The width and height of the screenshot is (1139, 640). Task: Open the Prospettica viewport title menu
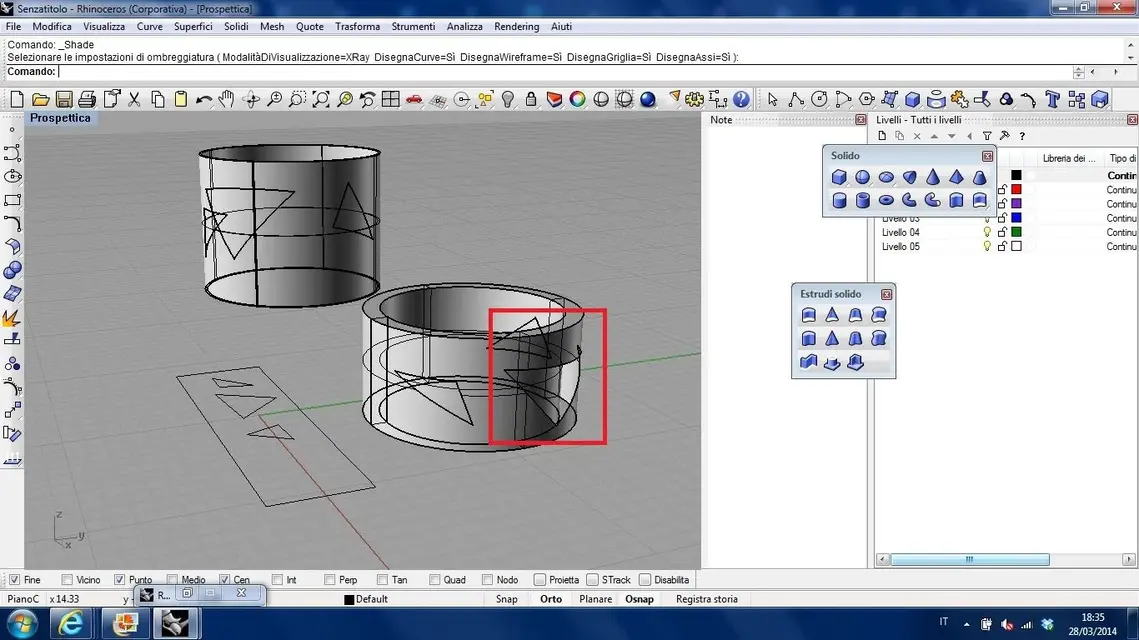point(60,118)
